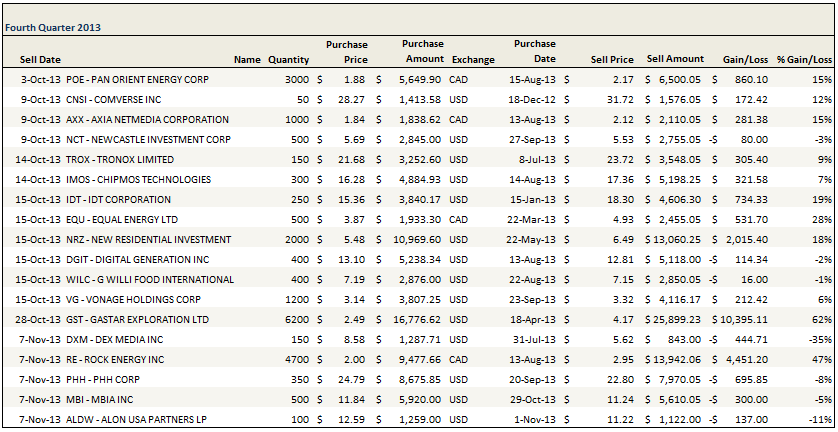Select the -35% loss cell for DEX MEDIA
Image resolution: width=838 pixels, height=432 pixels.
click(x=820, y=340)
